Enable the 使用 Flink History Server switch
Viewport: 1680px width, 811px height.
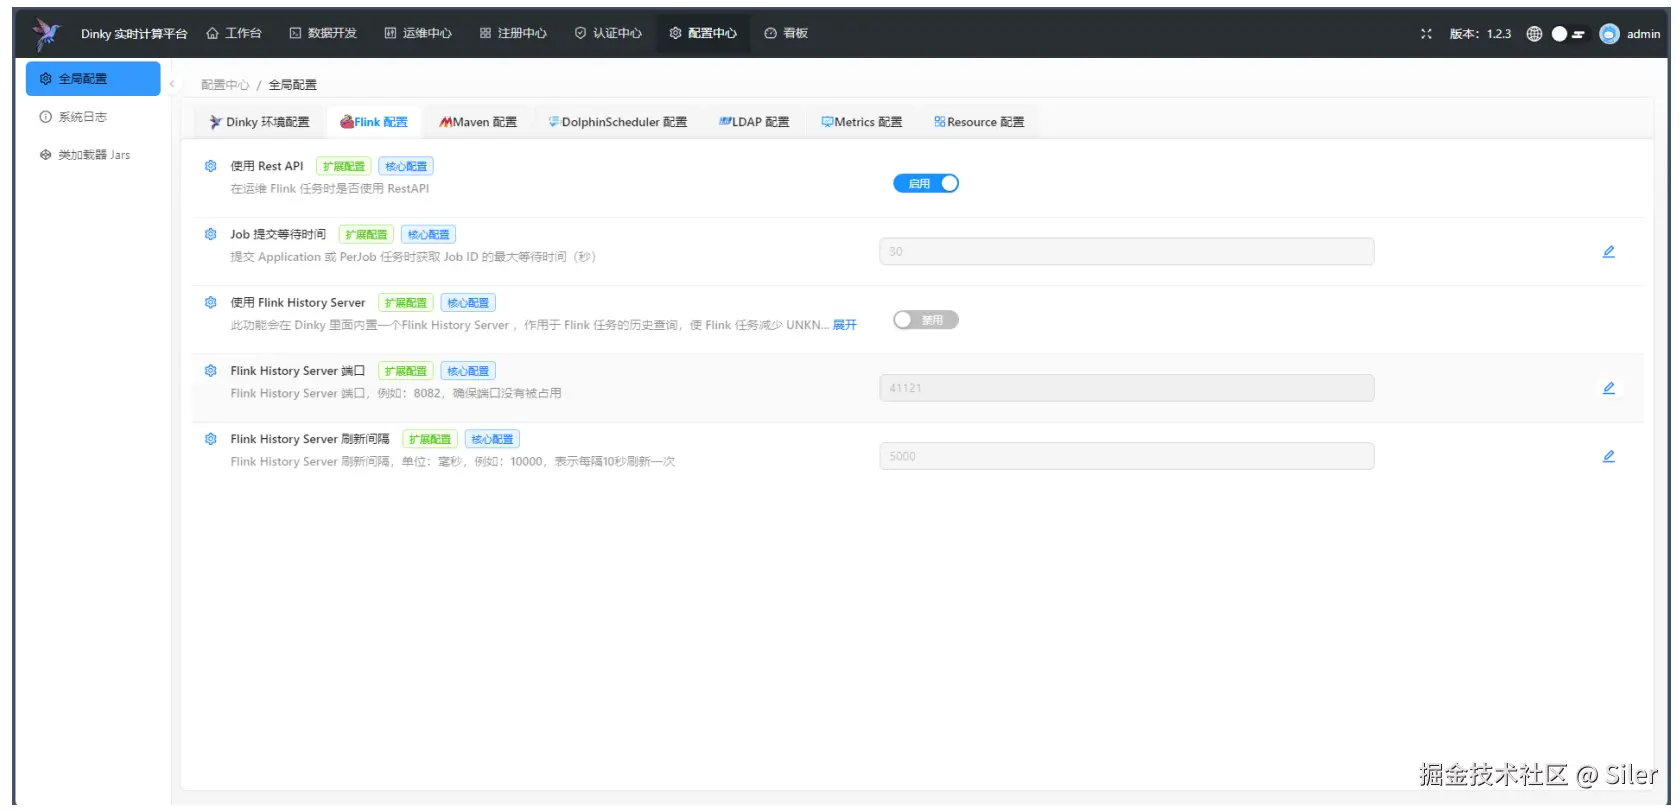[926, 320]
